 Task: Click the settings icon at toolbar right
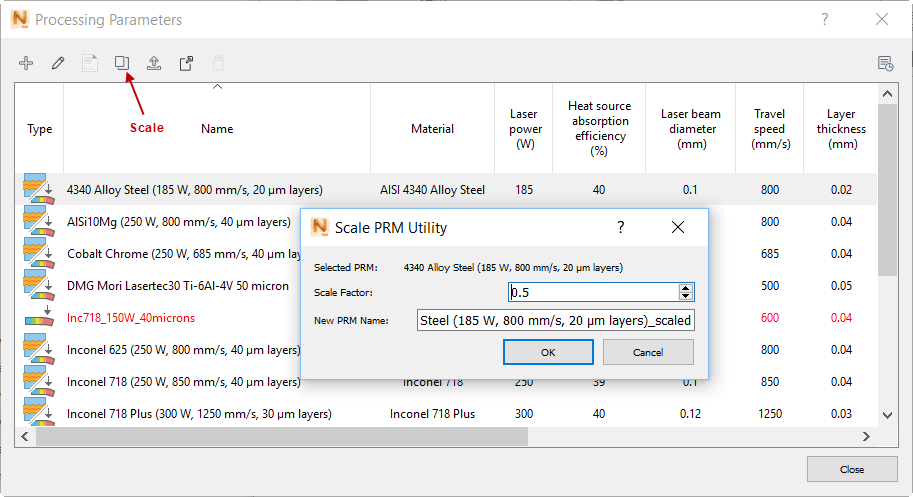[x=885, y=63]
